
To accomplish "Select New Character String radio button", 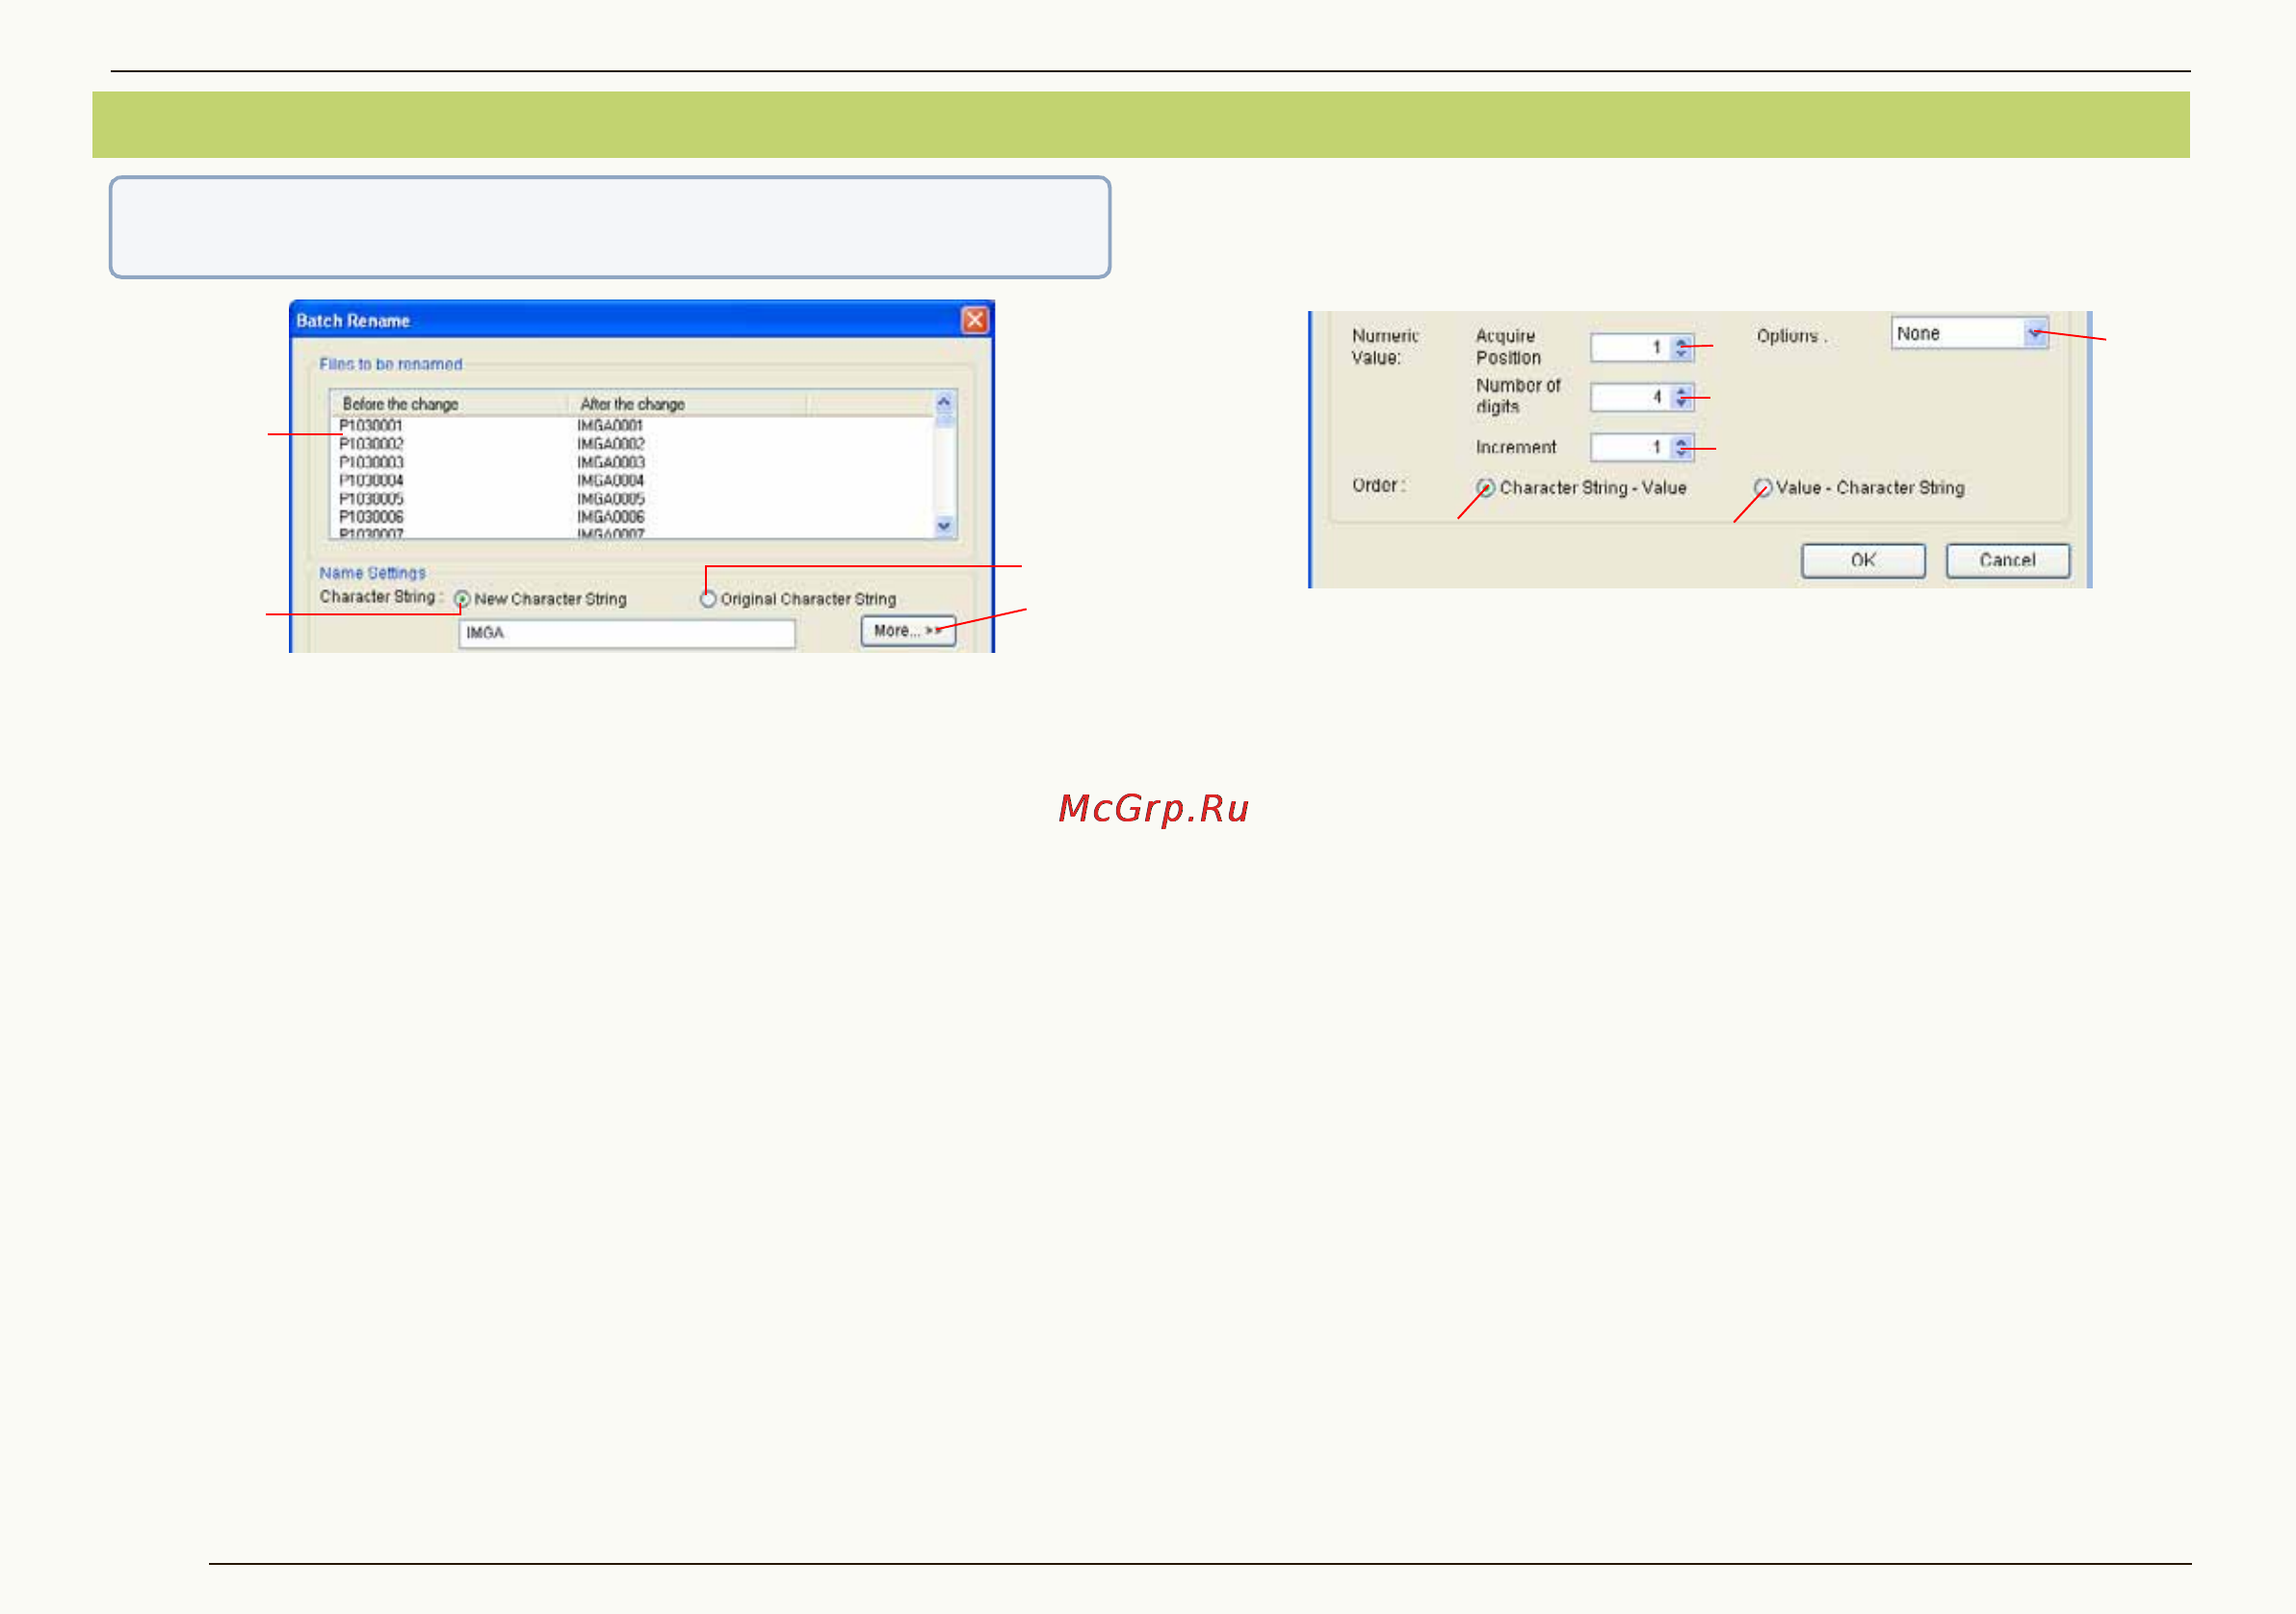I will pos(462,599).
